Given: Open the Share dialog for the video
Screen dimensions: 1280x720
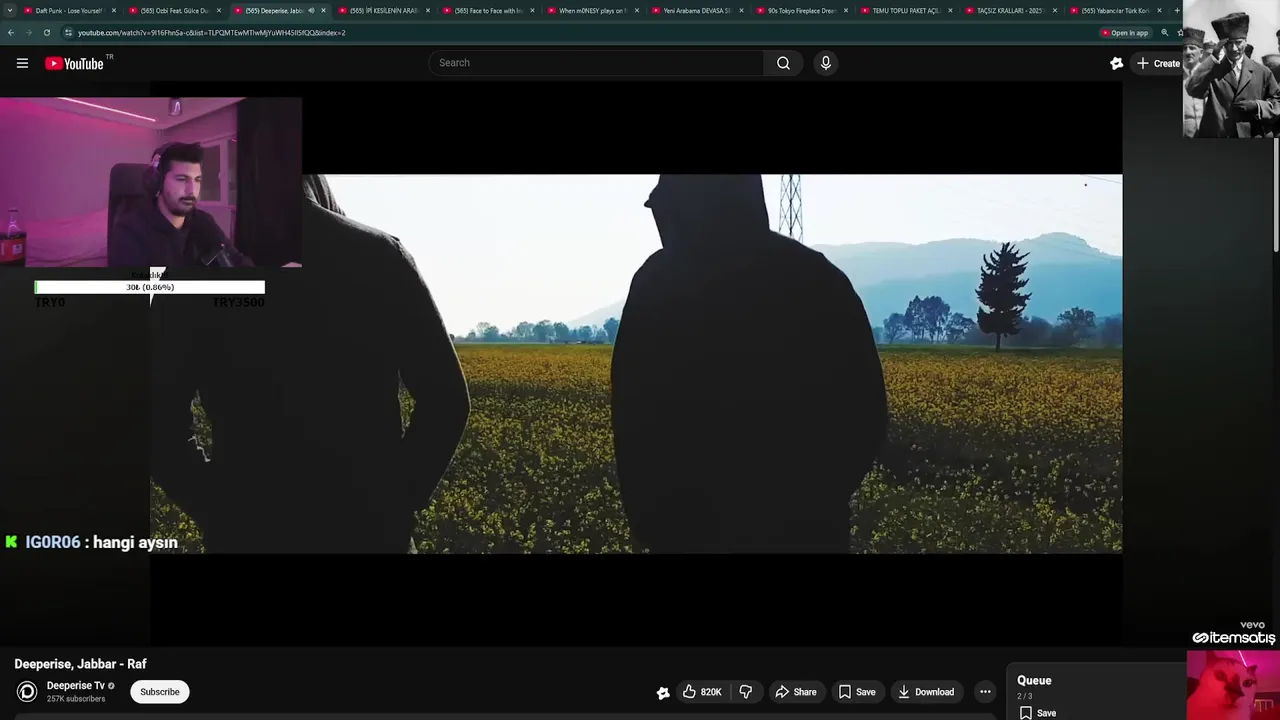Looking at the screenshot, I should click(x=796, y=692).
